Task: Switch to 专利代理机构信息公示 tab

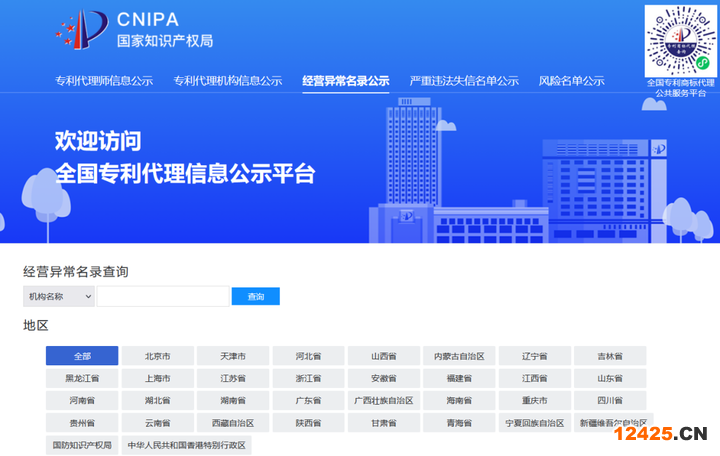Action: pos(228,81)
